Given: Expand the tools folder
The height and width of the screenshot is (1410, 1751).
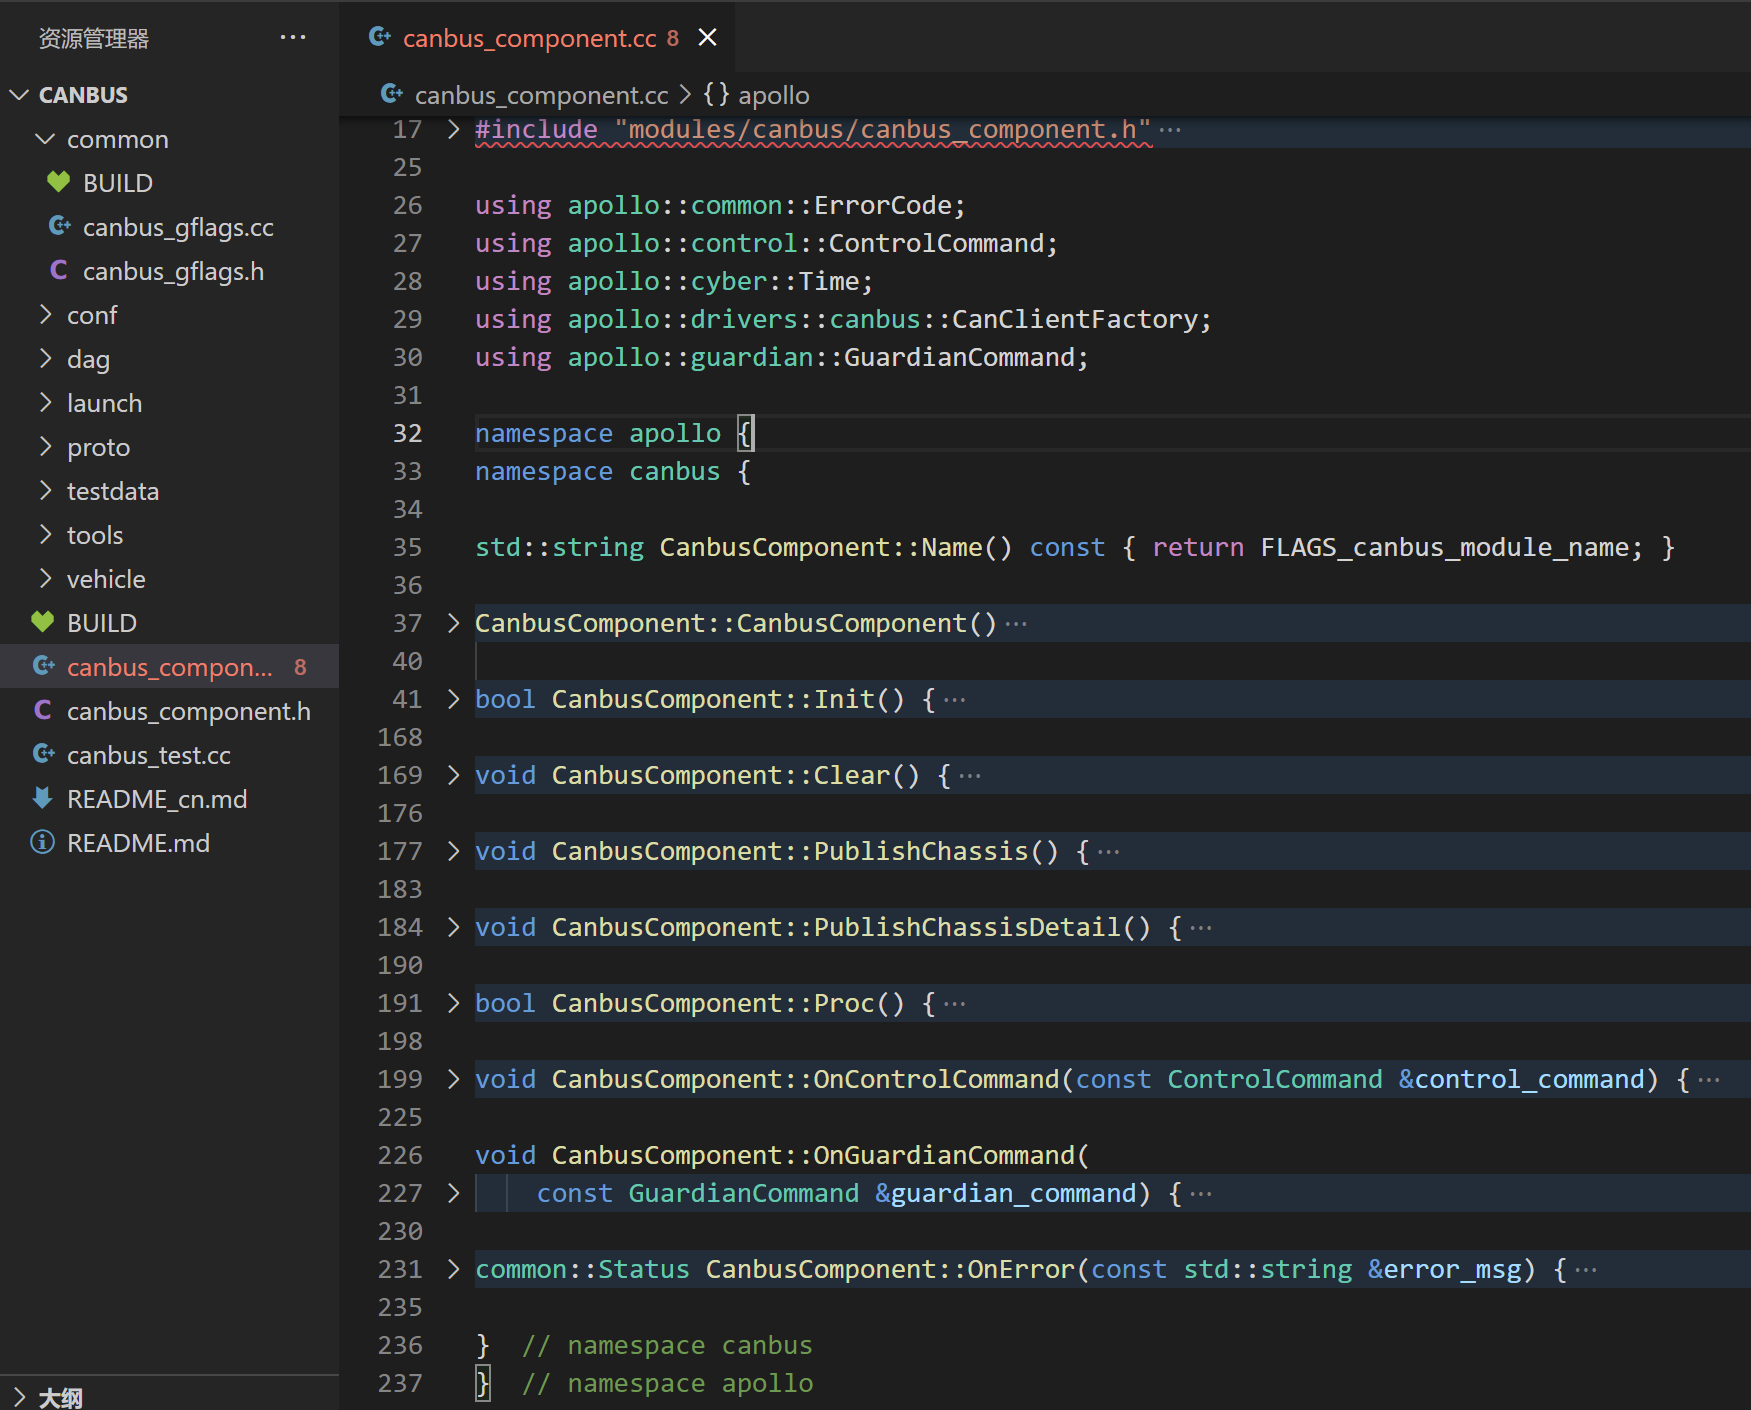Looking at the screenshot, I should (45, 535).
